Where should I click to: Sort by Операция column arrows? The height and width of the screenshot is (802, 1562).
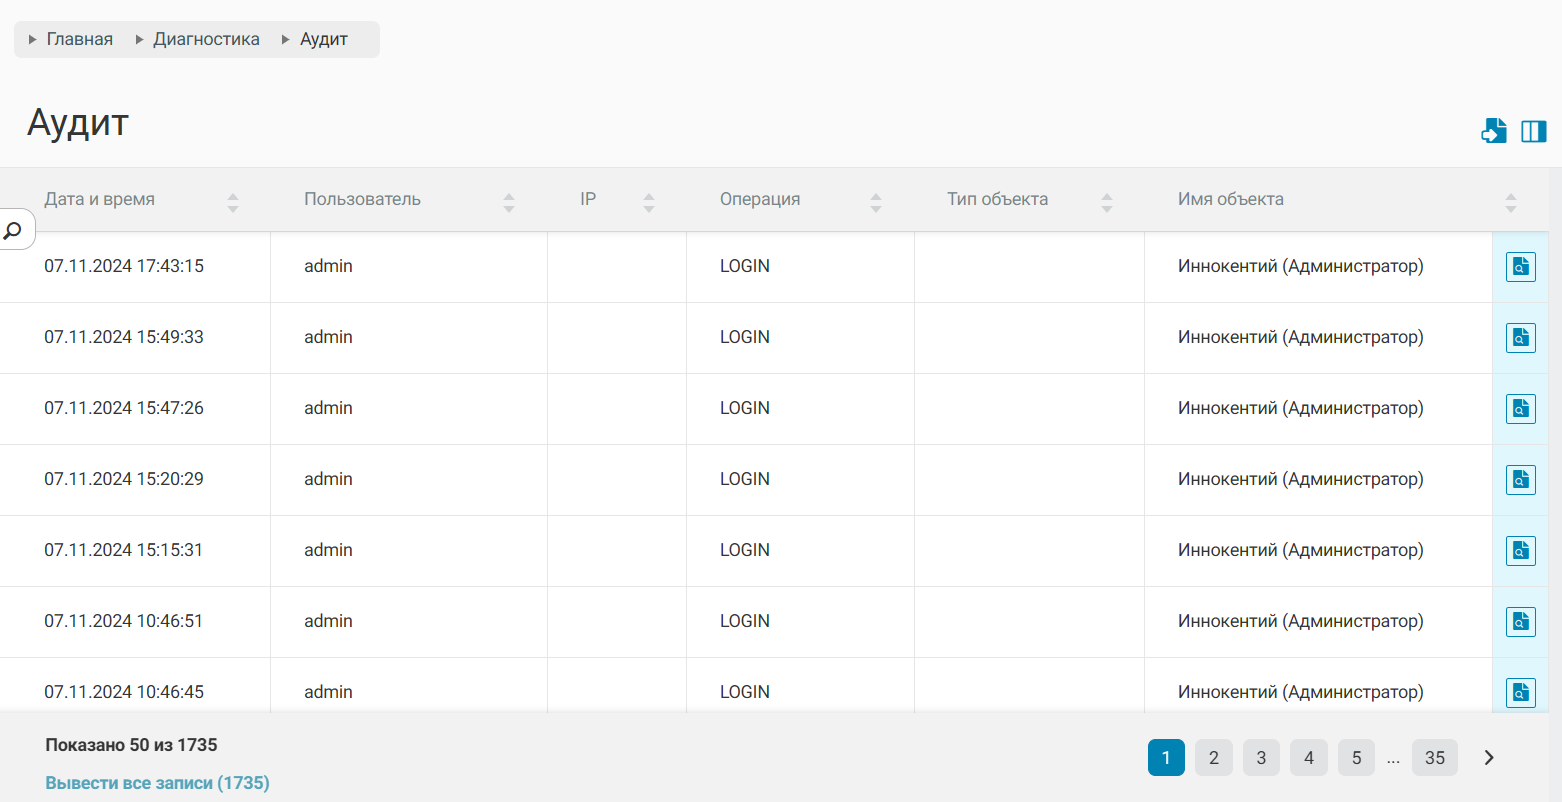coord(875,203)
